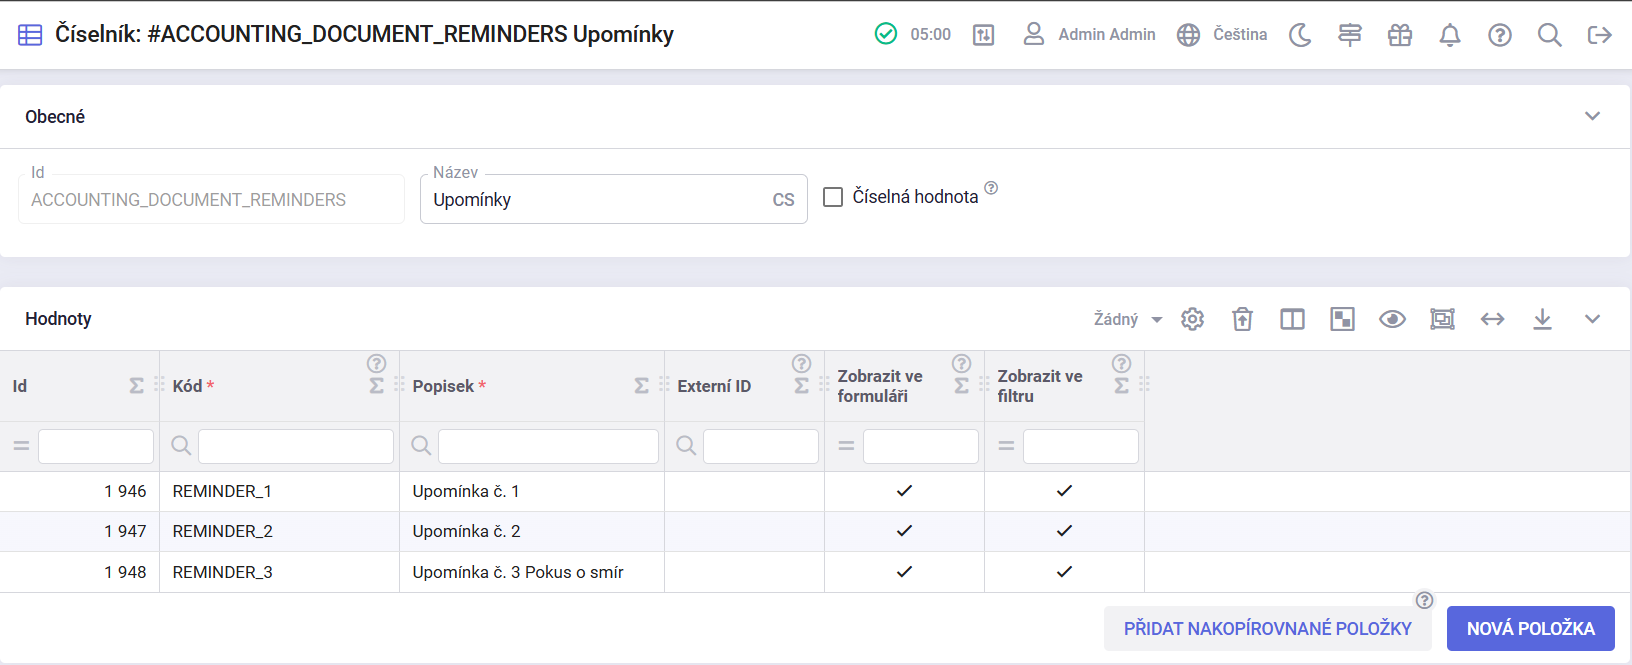The height and width of the screenshot is (665, 1632).
Task: Open grid settings gear icon
Action: (x=1193, y=319)
